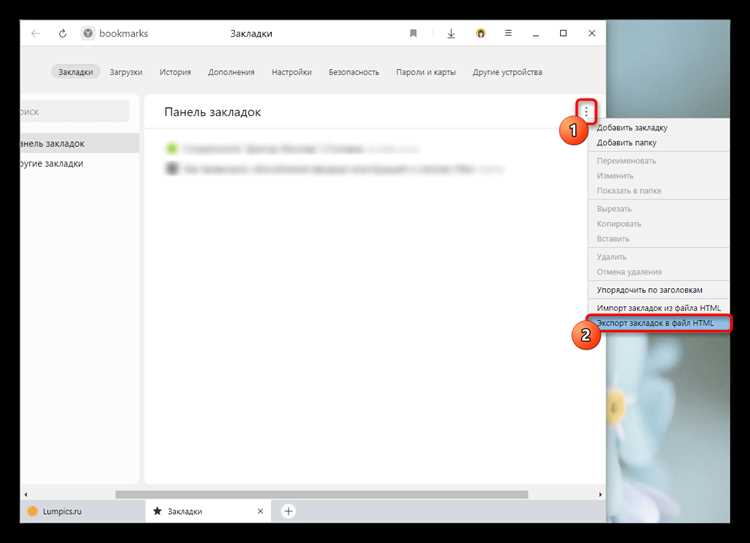Open the second bookmark with gray icon
Screen dimensions: 750x543
click(334, 168)
